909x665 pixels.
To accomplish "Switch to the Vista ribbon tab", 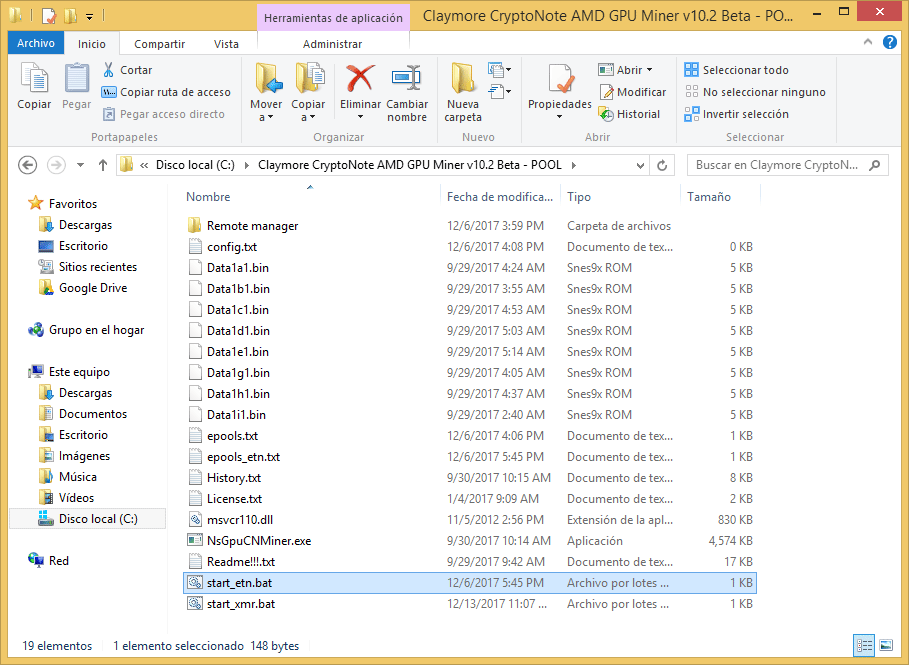I will pos(226,44).
